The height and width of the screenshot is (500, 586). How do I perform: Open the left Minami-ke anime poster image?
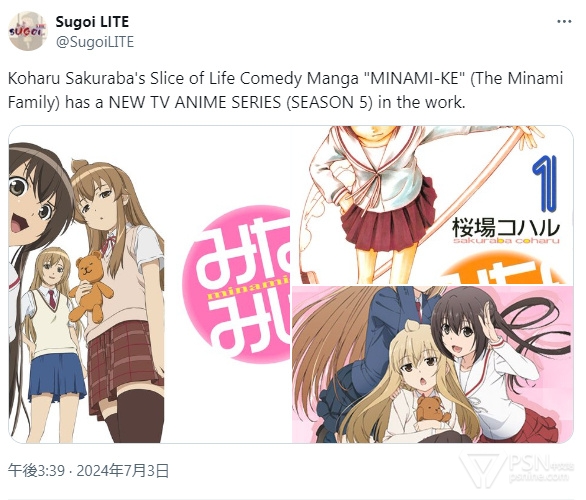coord(149,284)
